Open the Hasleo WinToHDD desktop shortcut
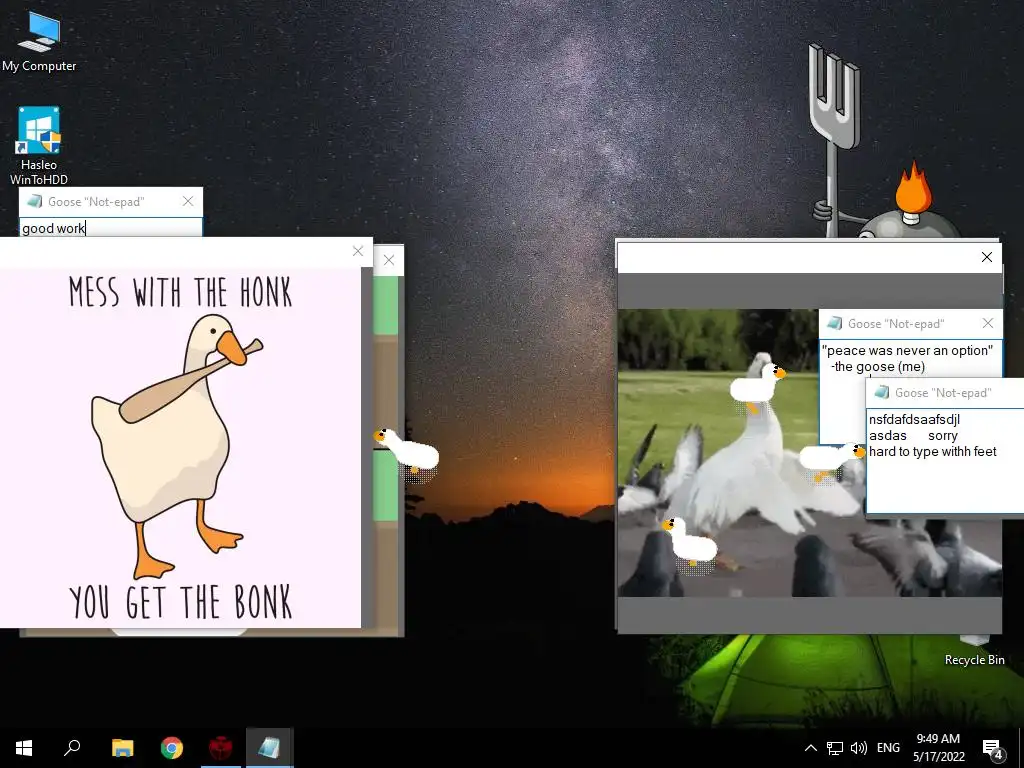 (39, 145)
